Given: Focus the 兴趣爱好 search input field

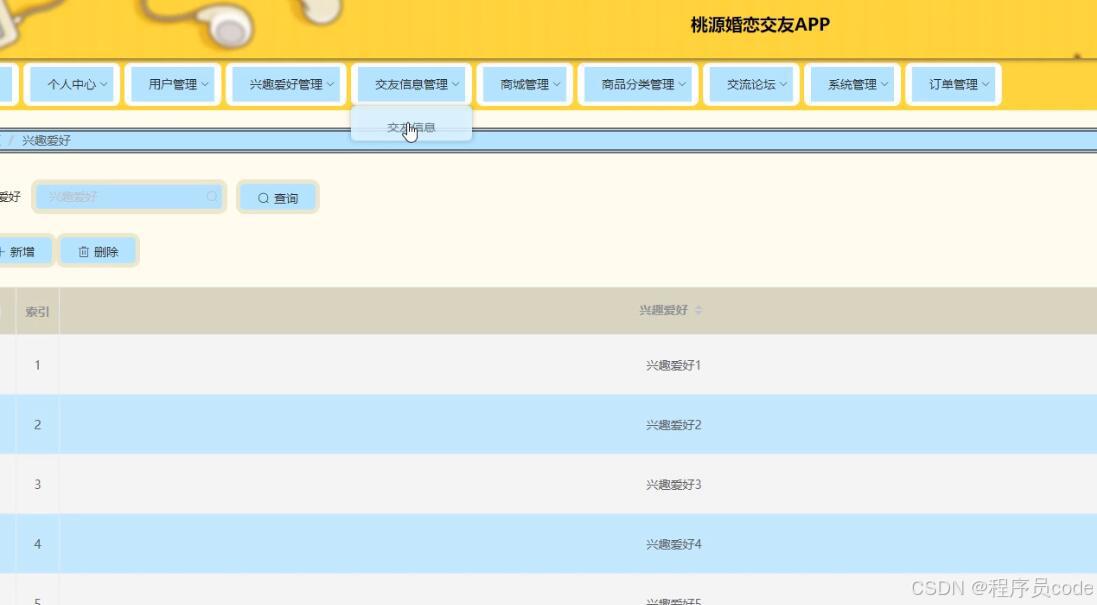Looking at the screenshot, I should coord(129,197).
